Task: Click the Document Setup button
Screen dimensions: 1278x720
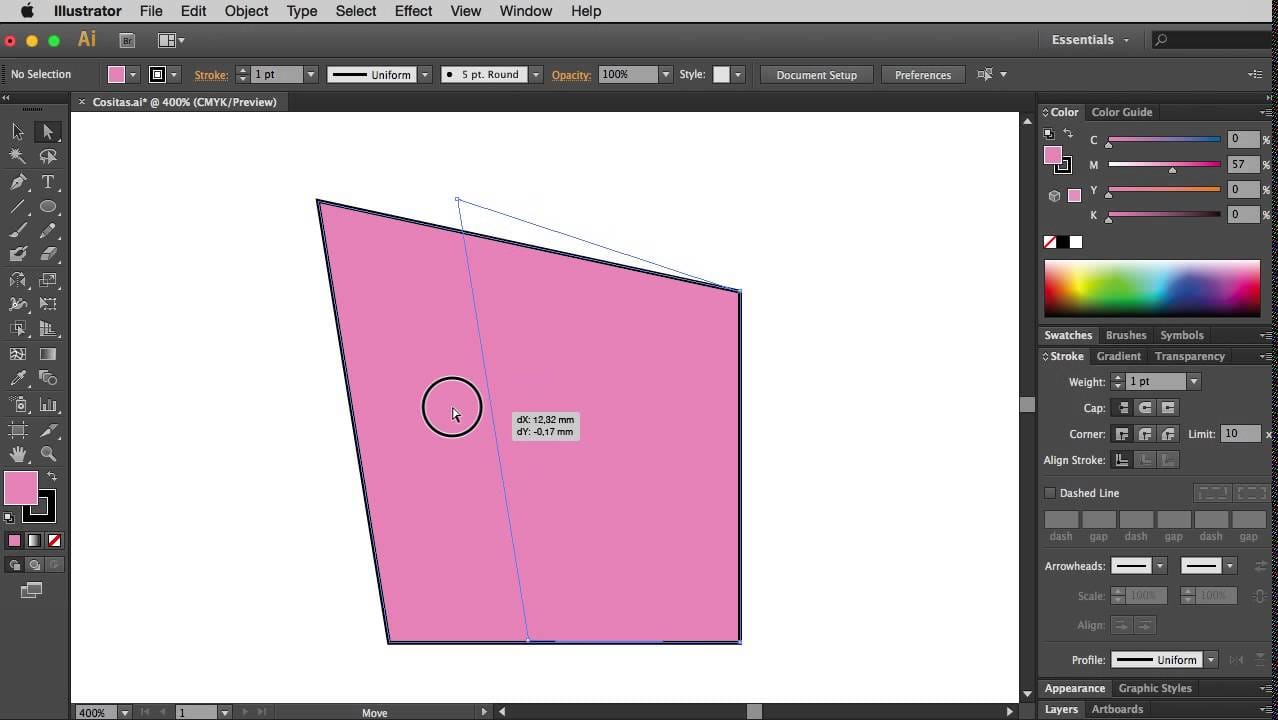Action: (x=817, y=75)
